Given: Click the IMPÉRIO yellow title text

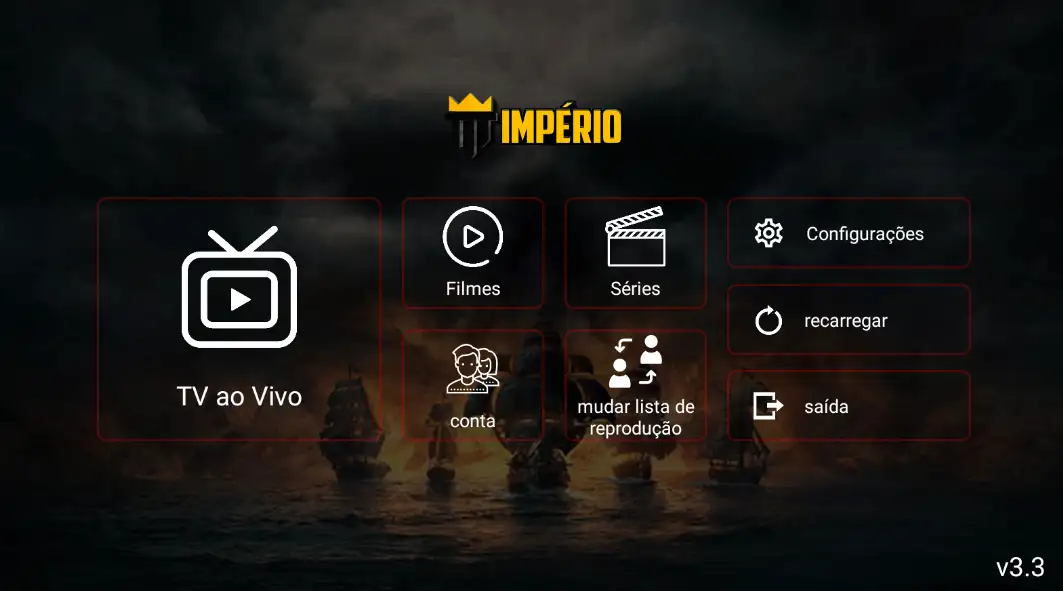Looking at the screenshot, I should pyautogui.click(x=561, y=127).
